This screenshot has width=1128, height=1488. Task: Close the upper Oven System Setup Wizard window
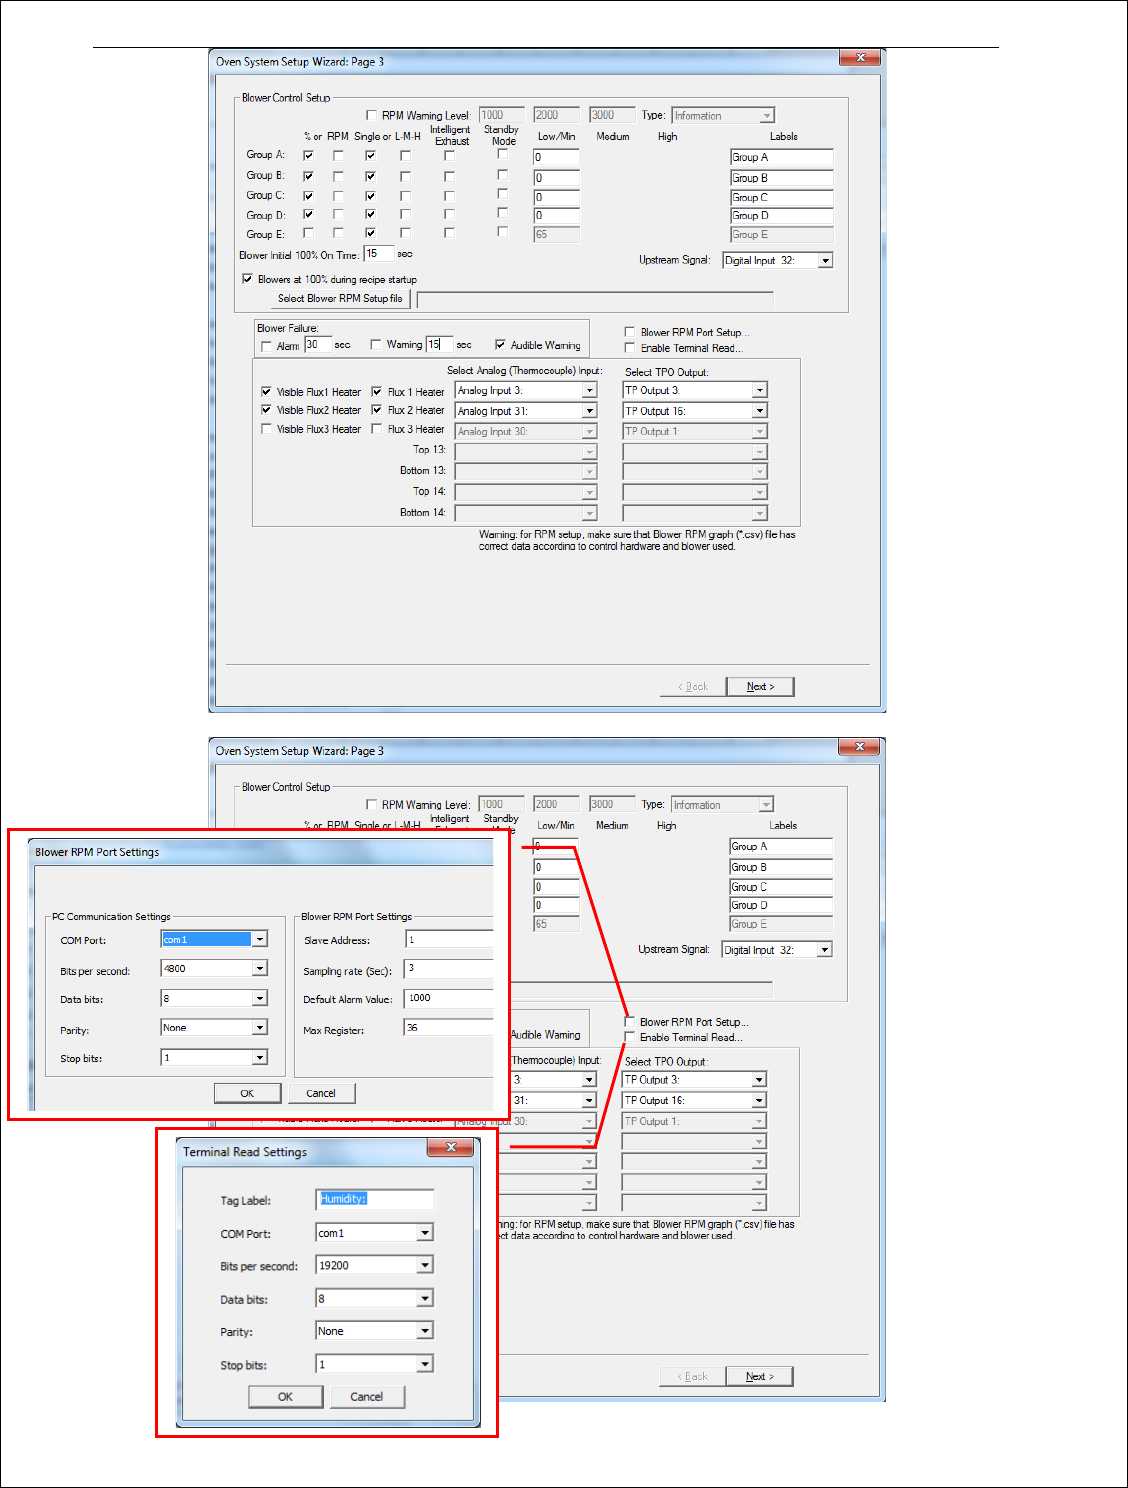(x=860, y=58)
